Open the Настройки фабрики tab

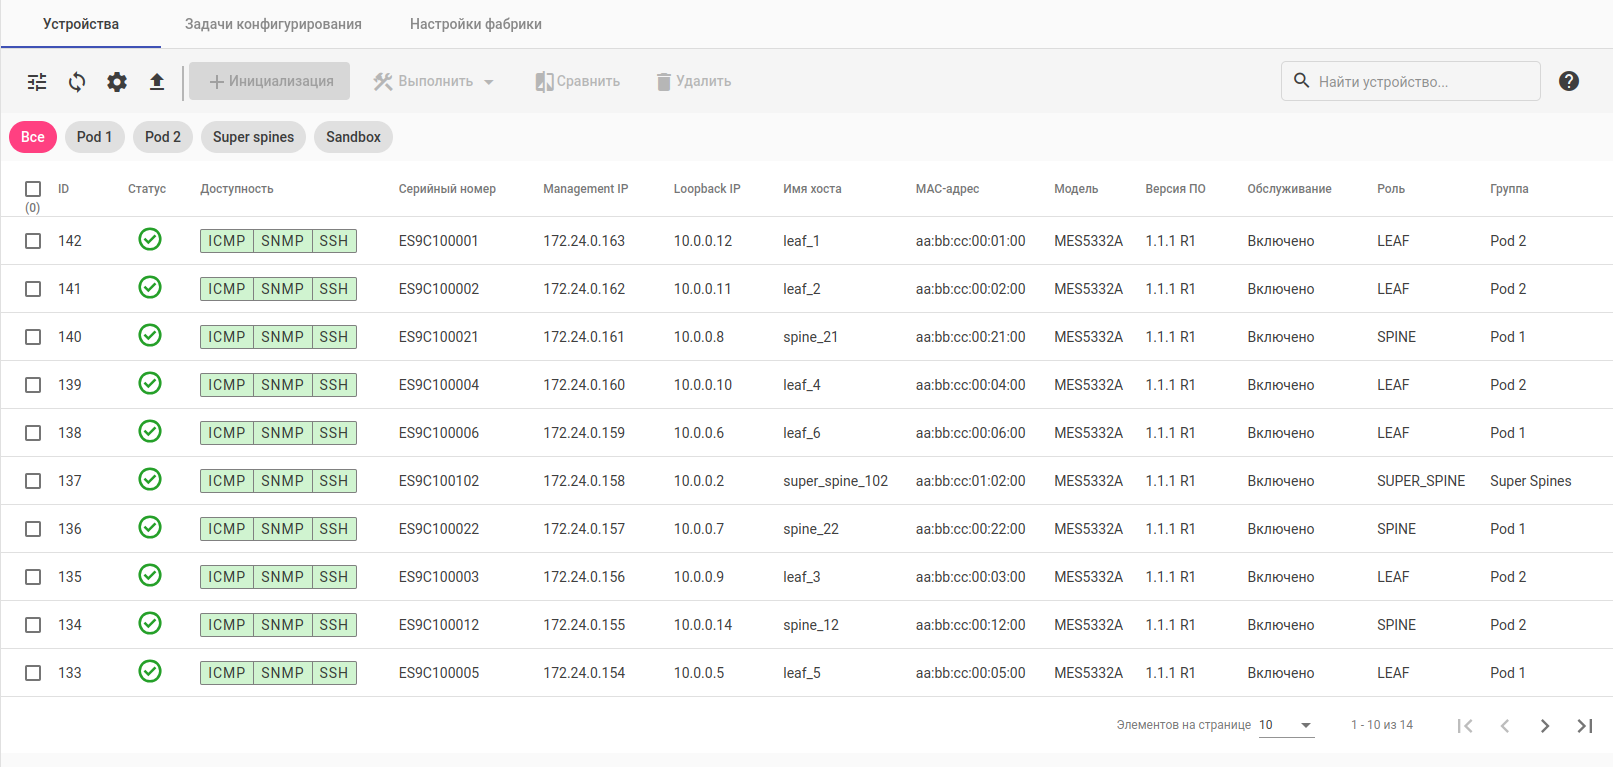click(x=475, y=24)
